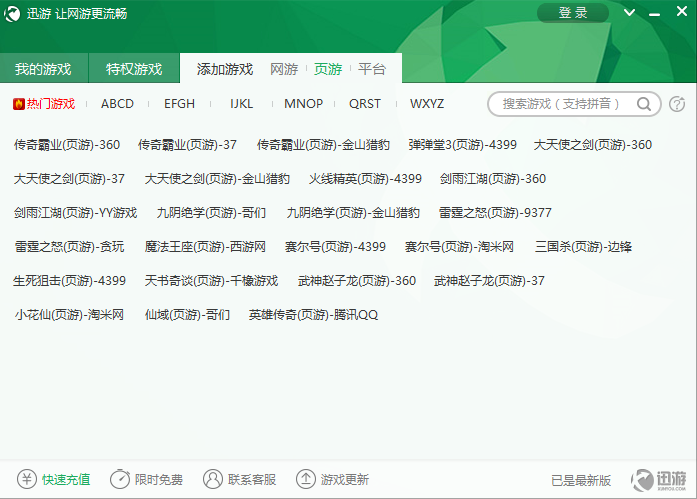Open 限时免费 limited free offer
The width and height of the screenshot is (697, 499).
pyautogui.click(x=159, y=480)
